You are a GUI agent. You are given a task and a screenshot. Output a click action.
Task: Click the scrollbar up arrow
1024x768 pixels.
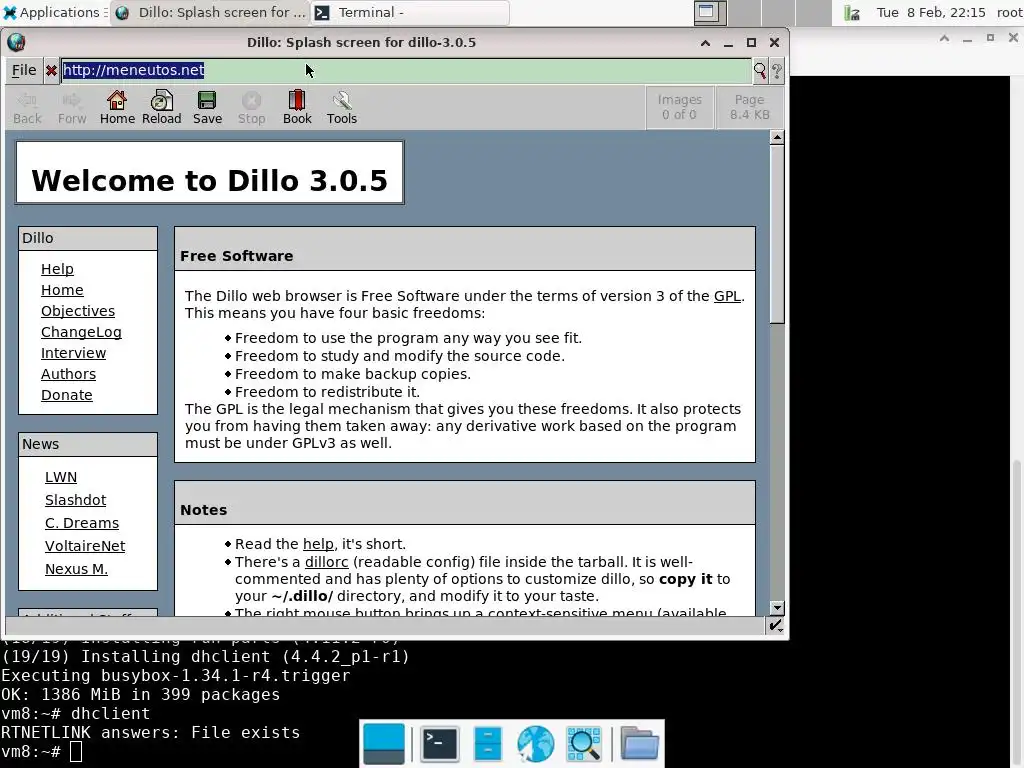(x=776, y=137)
